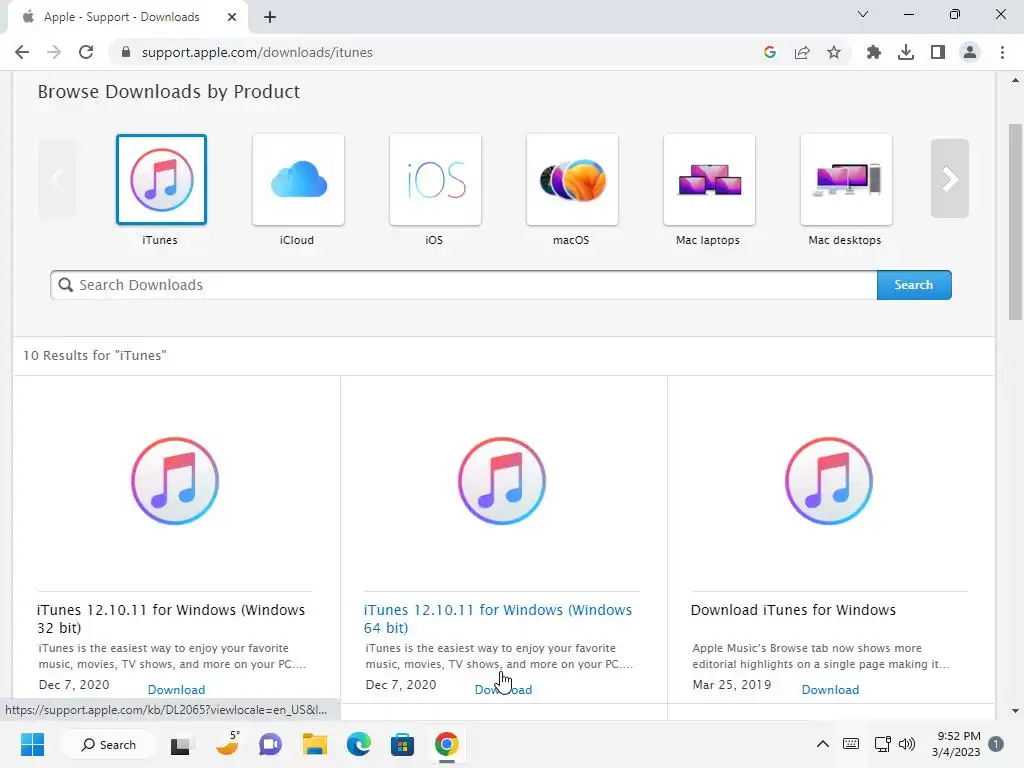
Task: Open Chrome three-dot menu
Action: pyautogui.click(x=1002, y=52)
